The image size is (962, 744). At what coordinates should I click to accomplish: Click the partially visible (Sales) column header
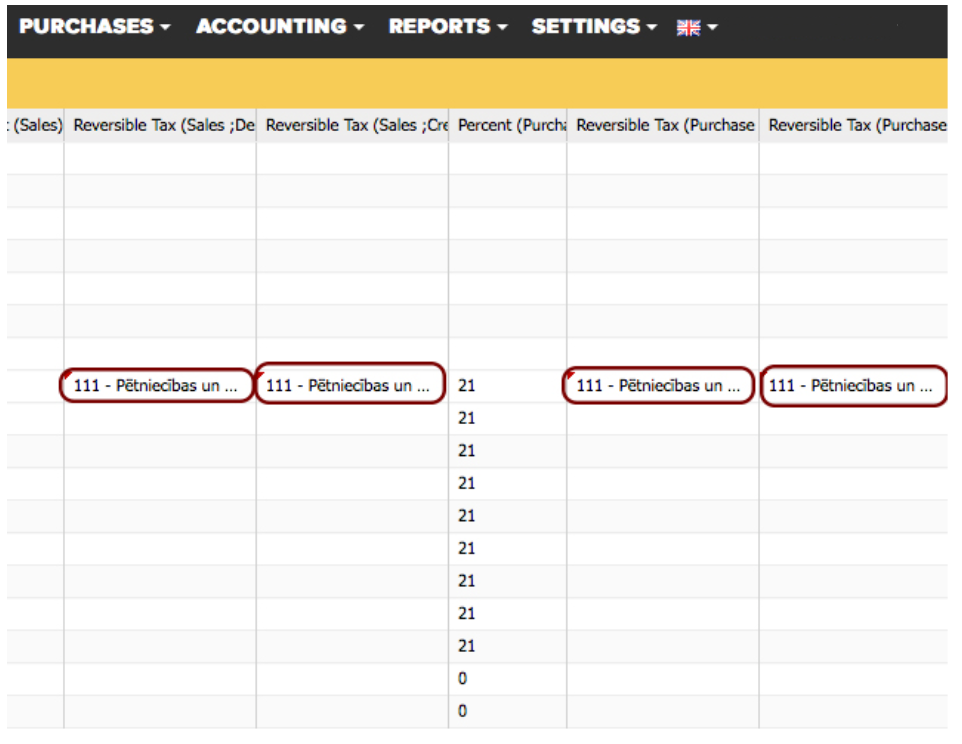(x=36, y=126)
